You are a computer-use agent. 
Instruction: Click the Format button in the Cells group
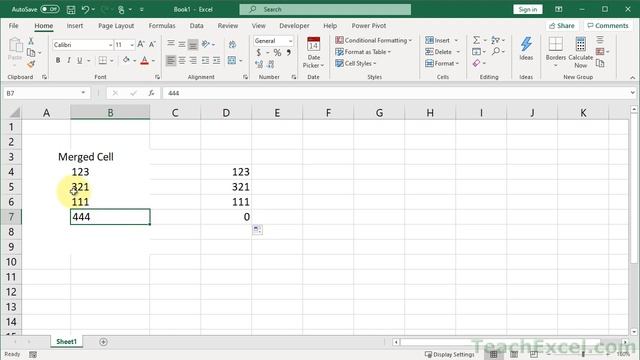click(x=442, y=63)
